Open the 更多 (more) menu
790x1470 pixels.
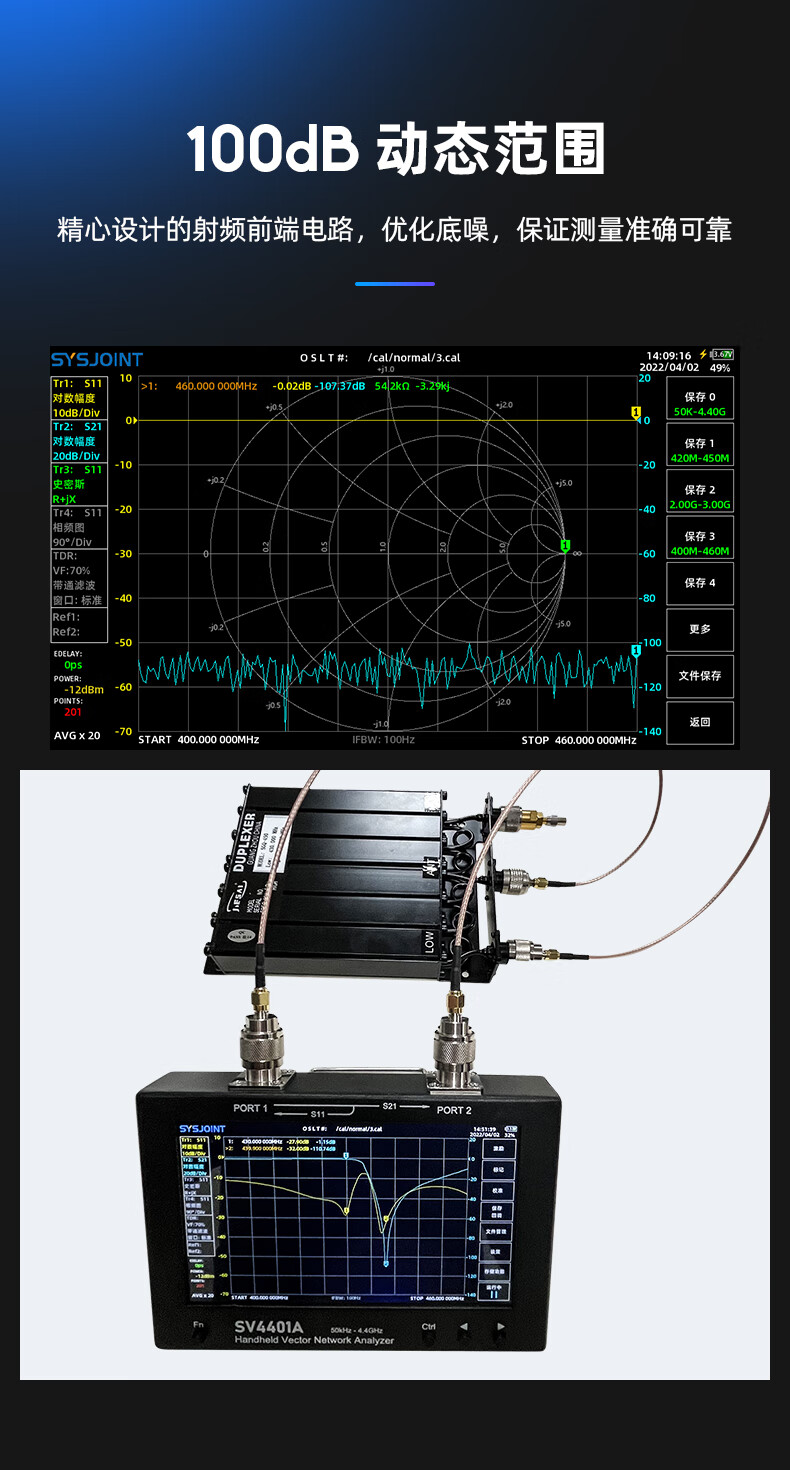[700, 629]
